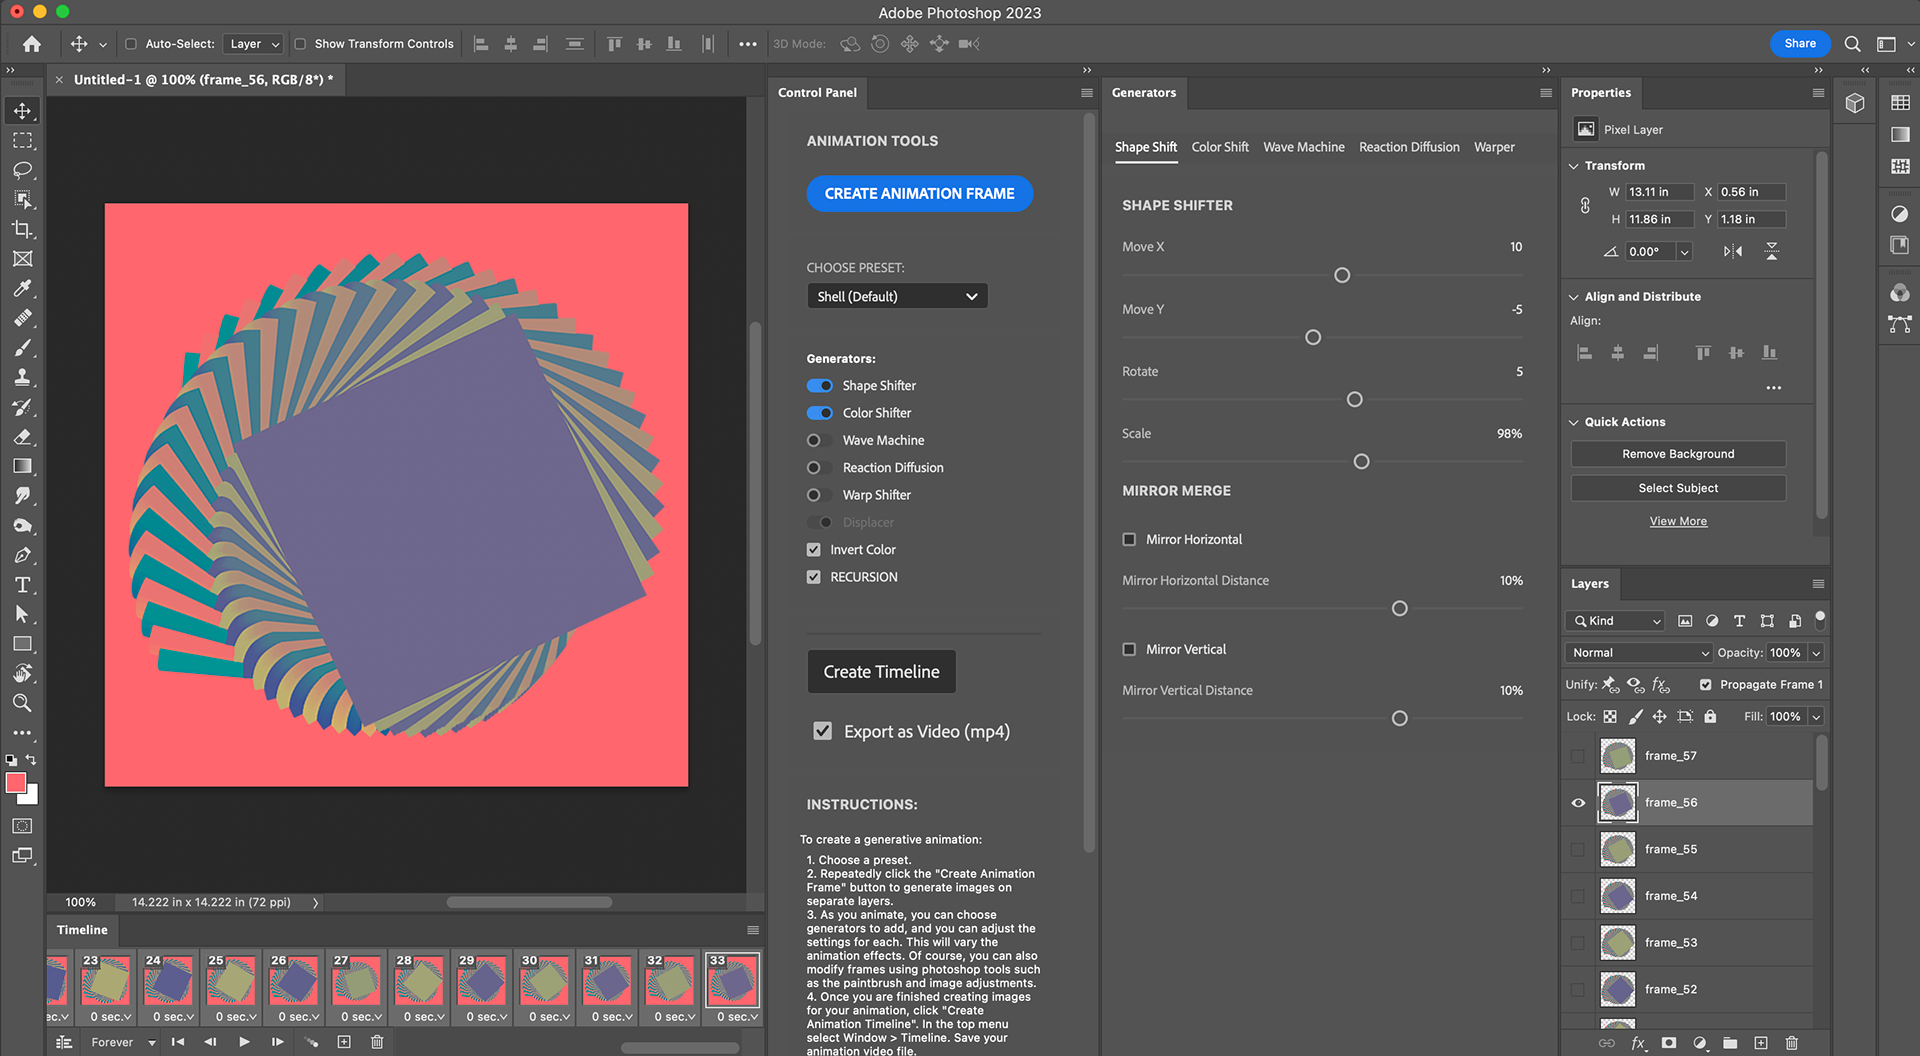Switch to the Color Shift tab

[1220, 147]
